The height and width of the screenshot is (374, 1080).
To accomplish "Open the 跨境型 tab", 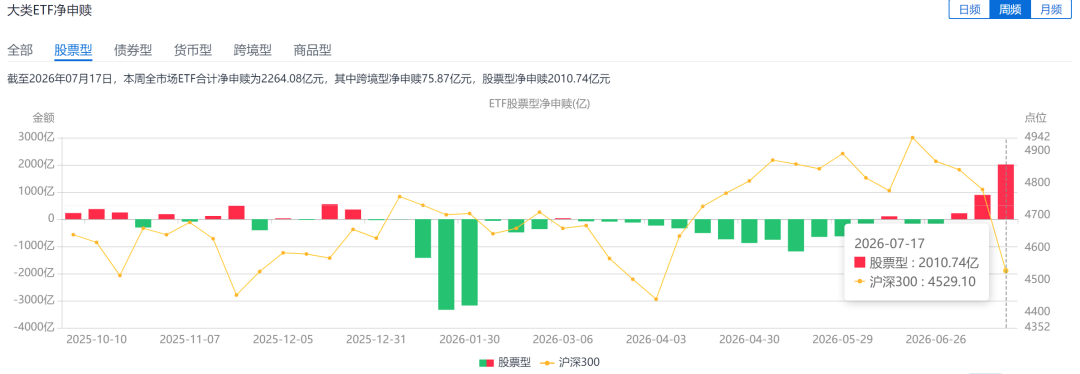I will [253, 50].
